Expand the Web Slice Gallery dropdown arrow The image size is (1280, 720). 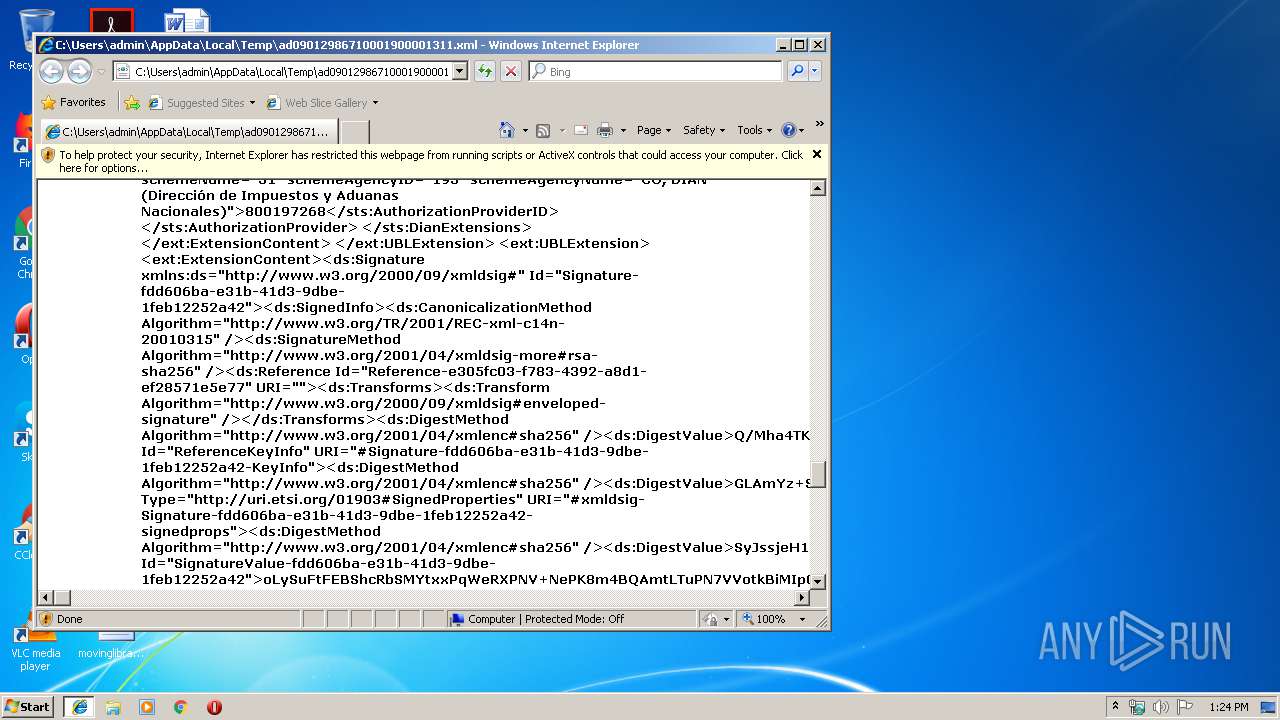coord(376,103)
